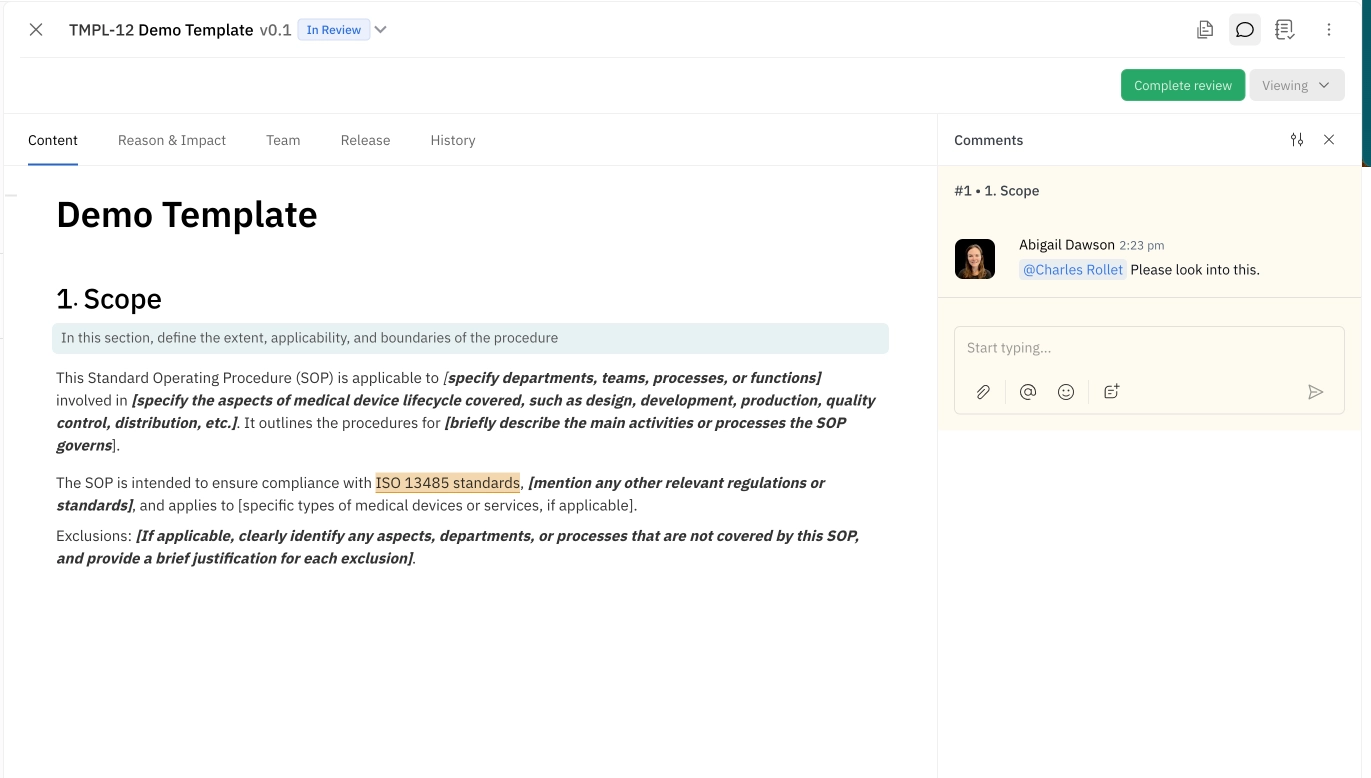Open the Viewing mode dropdown
This screenshot has width=1371, height=778.
tap(1296, 85)
